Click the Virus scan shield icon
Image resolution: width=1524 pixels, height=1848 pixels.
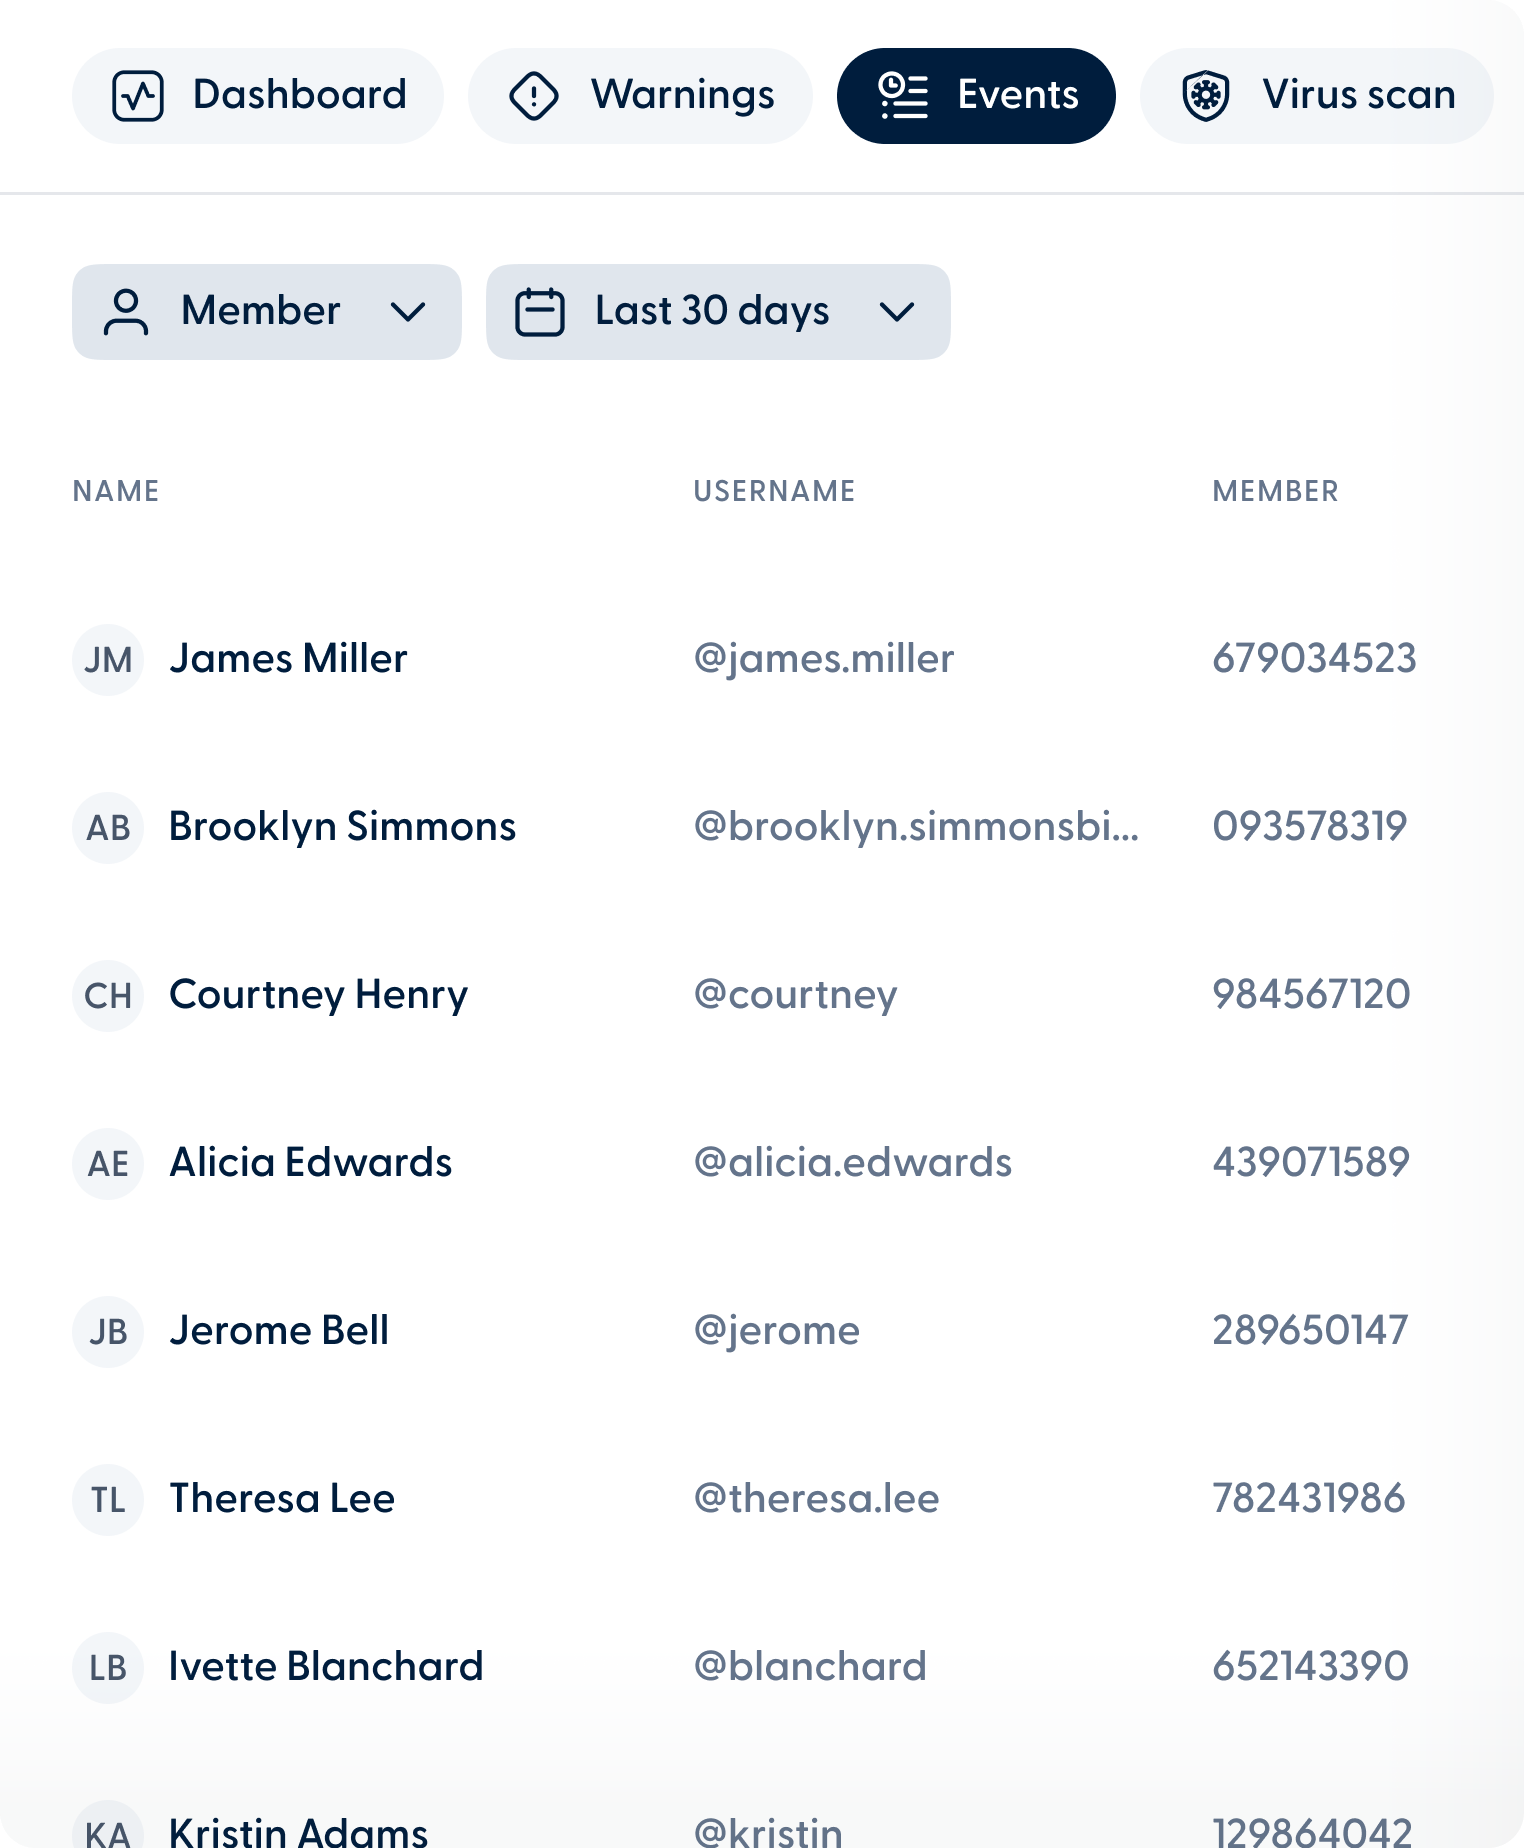[x=1206, y=96]
